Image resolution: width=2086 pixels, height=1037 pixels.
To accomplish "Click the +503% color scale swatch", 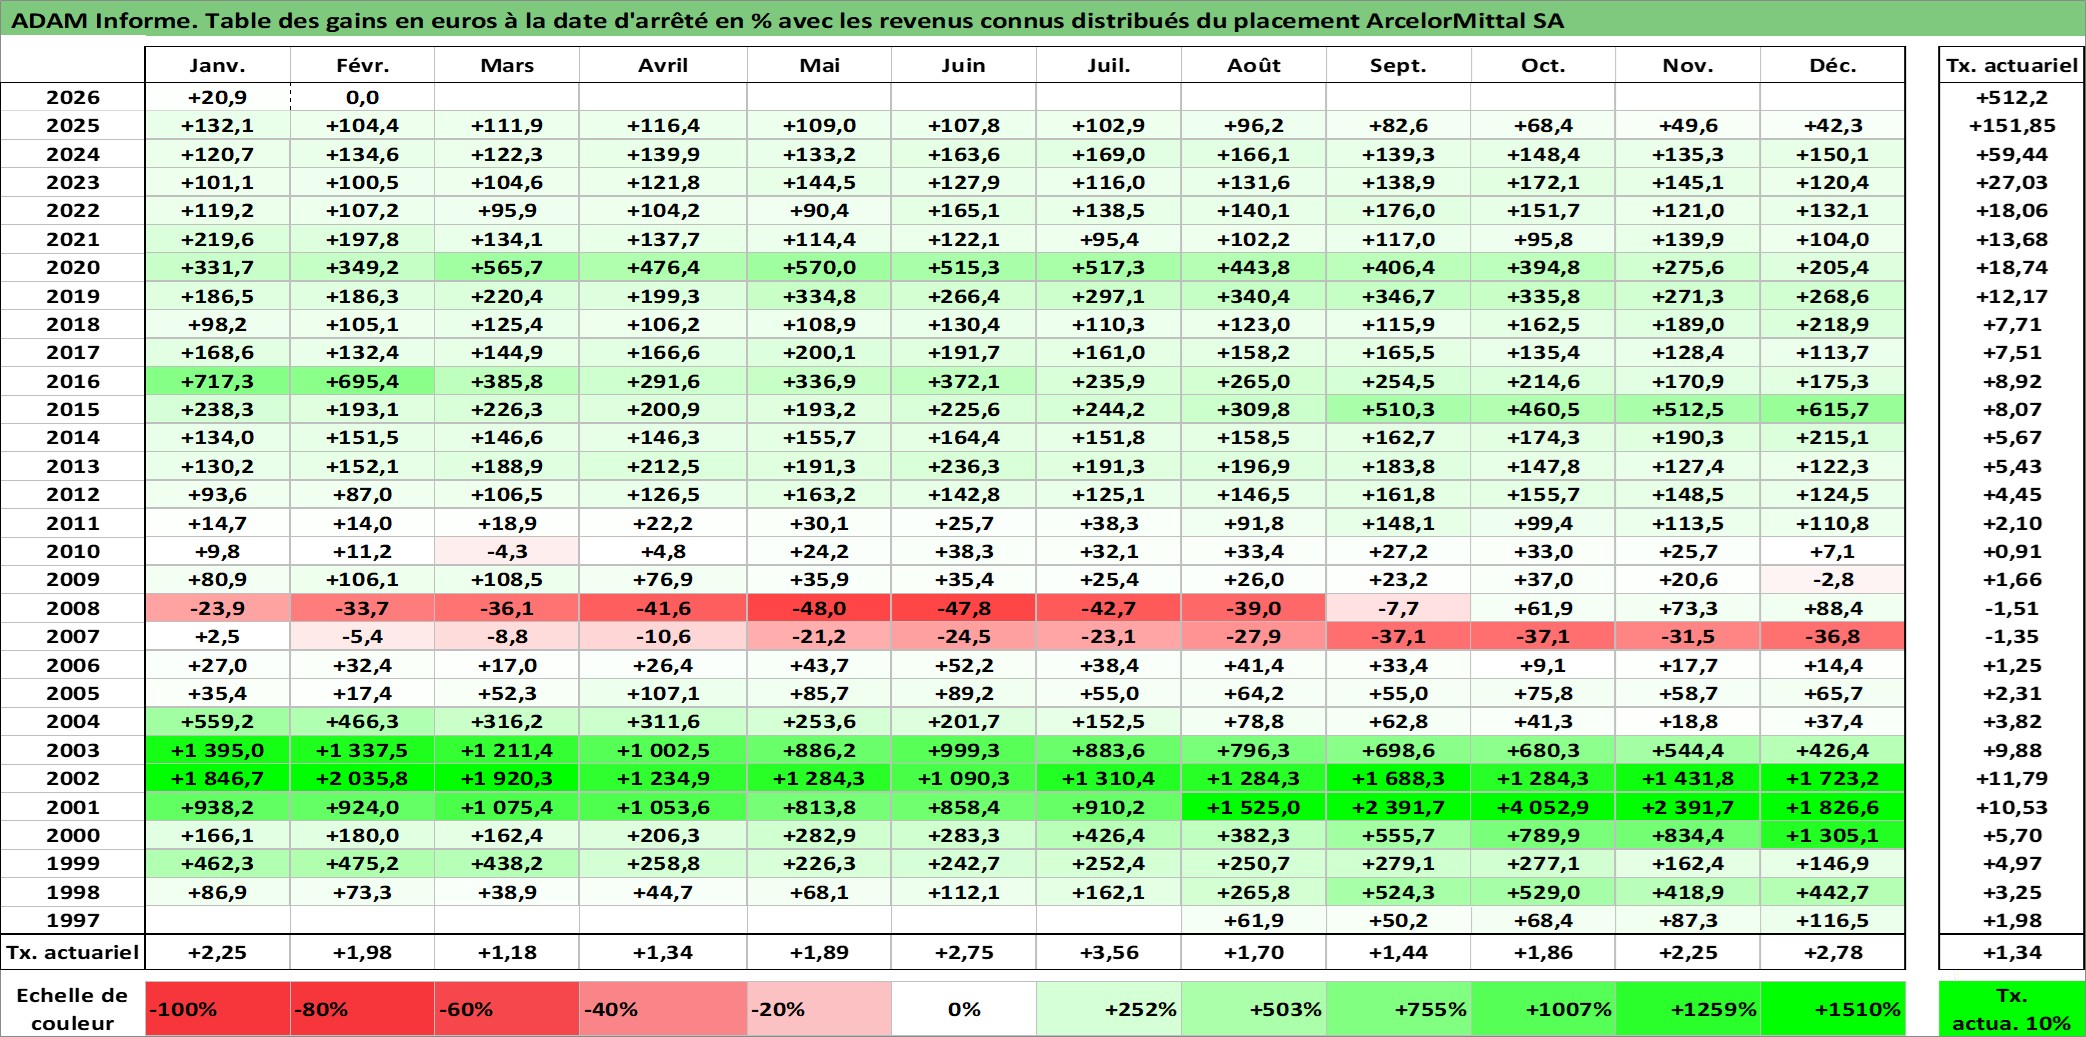I will click(1254, 1008).
